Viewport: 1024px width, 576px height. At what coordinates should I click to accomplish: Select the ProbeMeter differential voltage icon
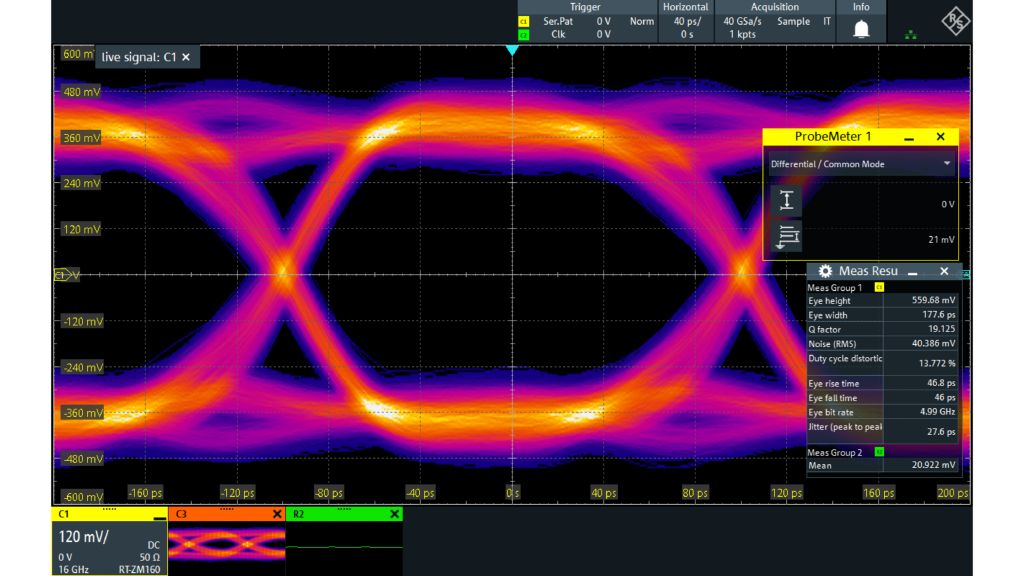click(x=786, y=201)
